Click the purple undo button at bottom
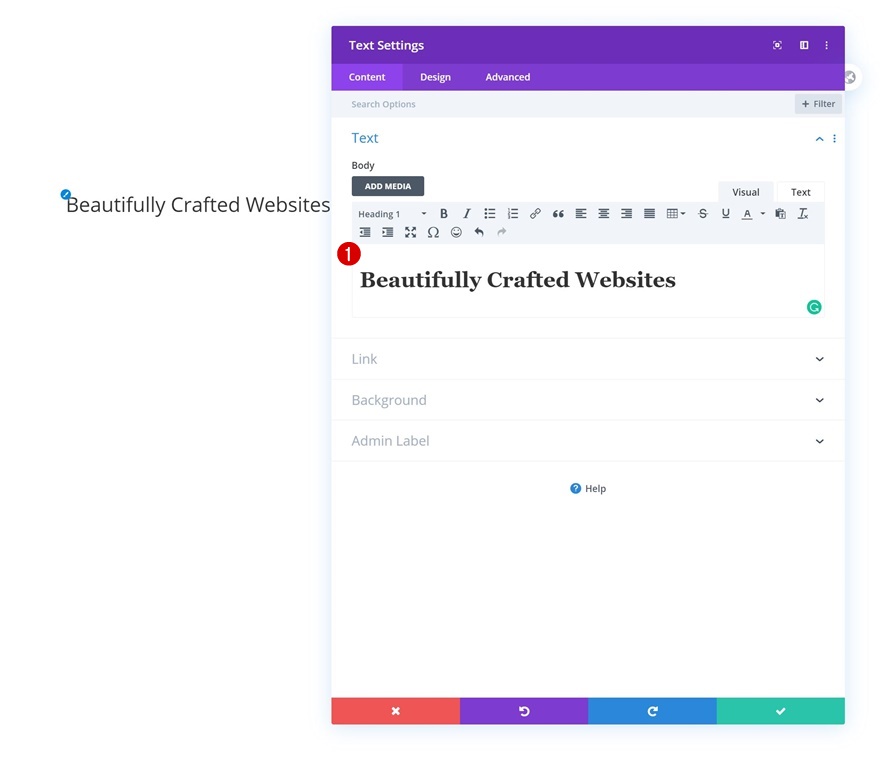 pyautogui.click(x=524, y=711)
